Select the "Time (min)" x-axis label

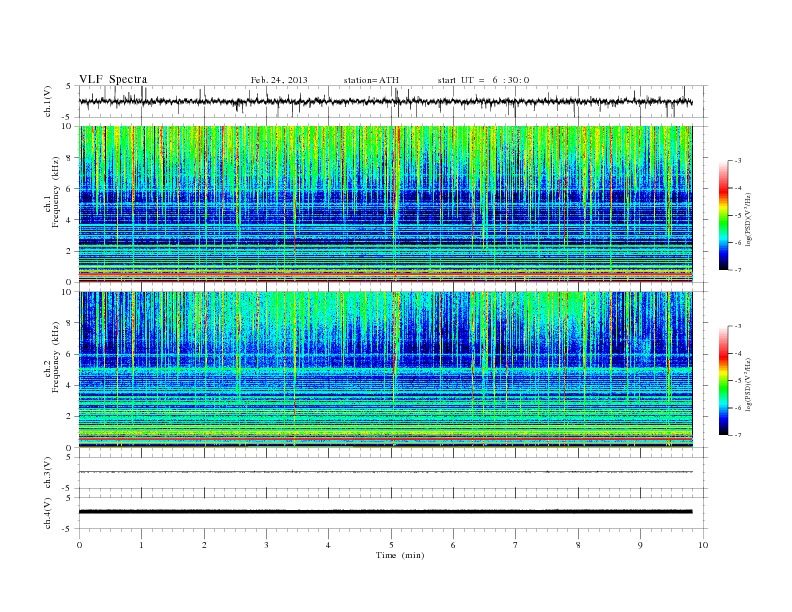(400, 555)
